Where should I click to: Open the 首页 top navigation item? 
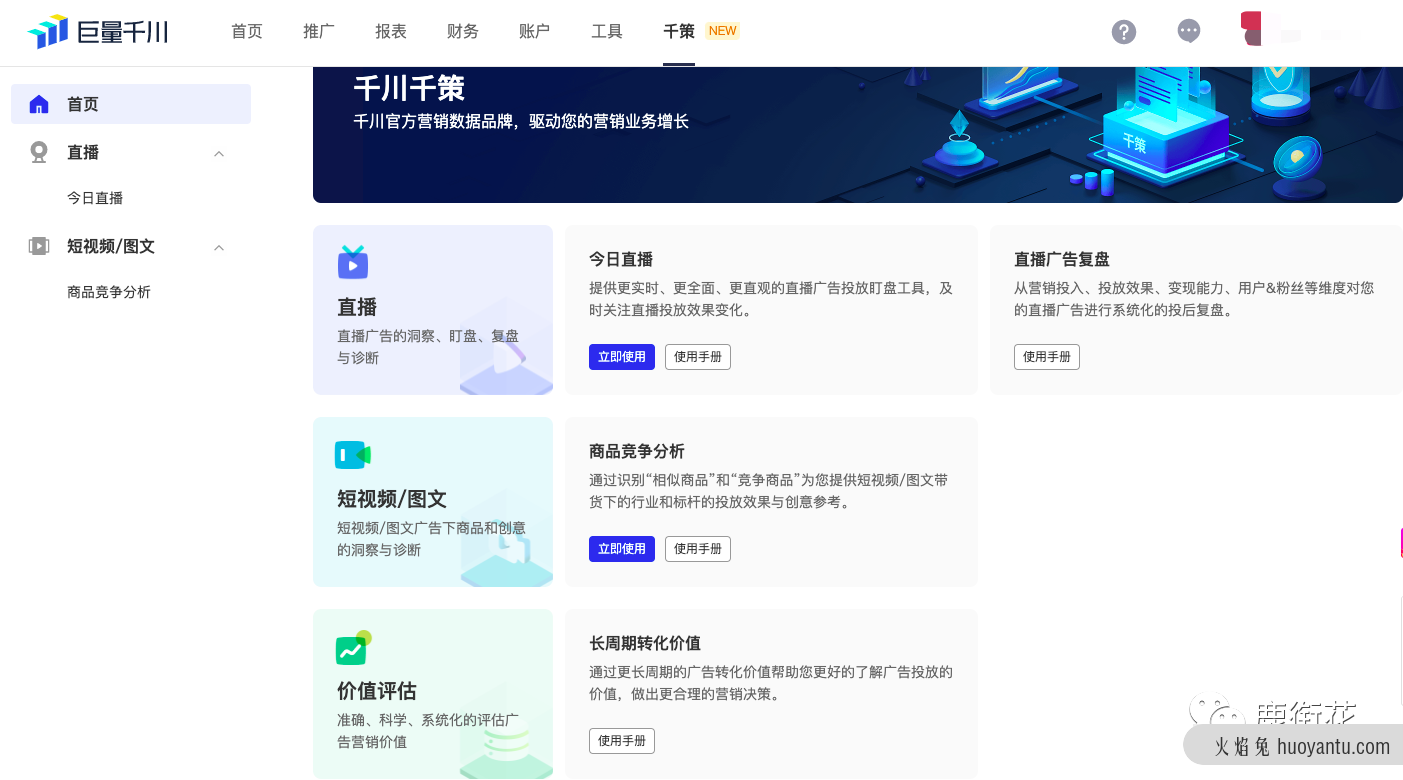pyautogui.click(x=247, y=31)
